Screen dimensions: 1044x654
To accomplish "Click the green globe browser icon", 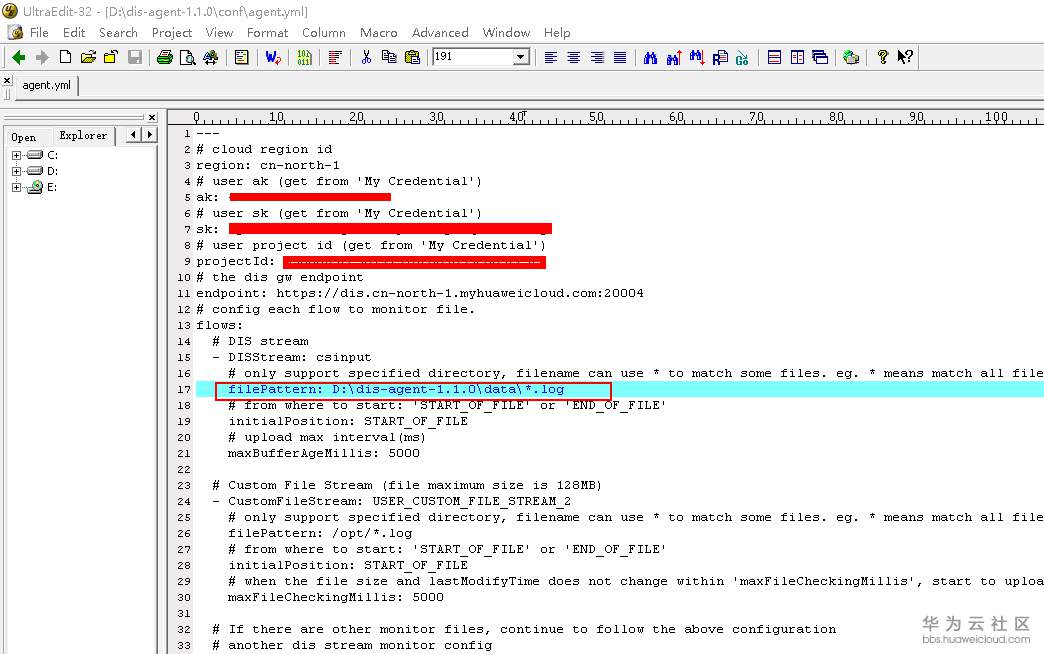I will pyautogui.click(x=851, y=57).
